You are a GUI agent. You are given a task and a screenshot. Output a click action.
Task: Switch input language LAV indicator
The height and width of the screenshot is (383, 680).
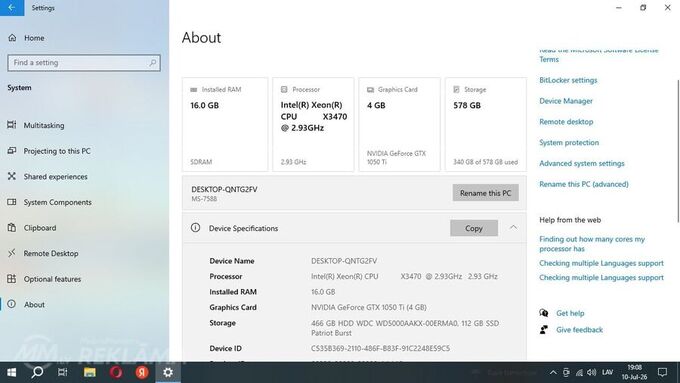tap(608, 373)
